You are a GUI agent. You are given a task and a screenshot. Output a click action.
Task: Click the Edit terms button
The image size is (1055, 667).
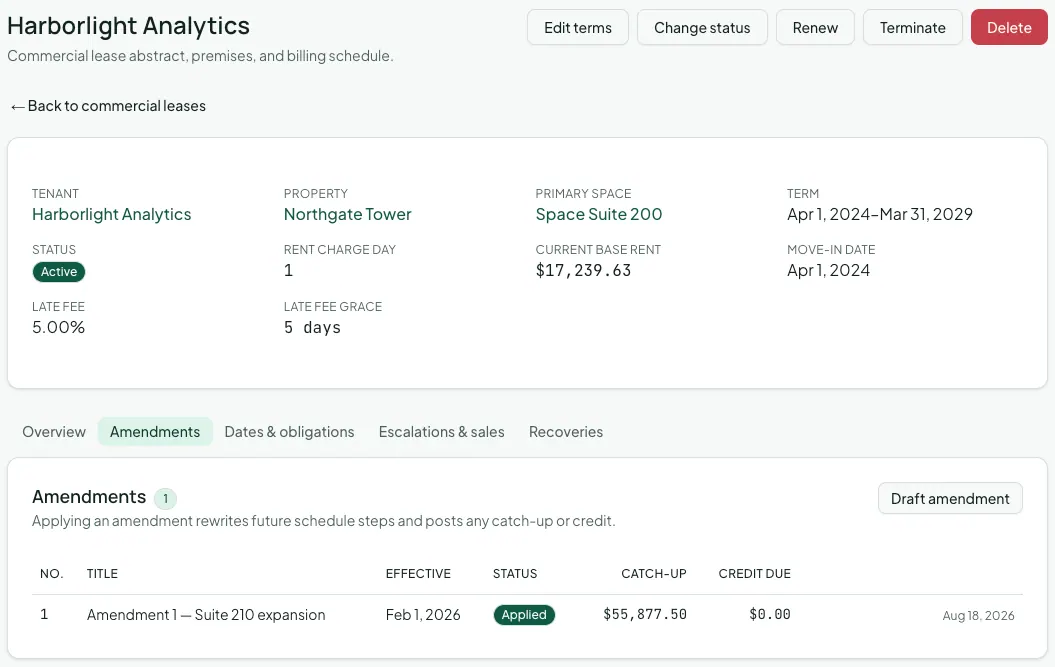coord(577,28)
